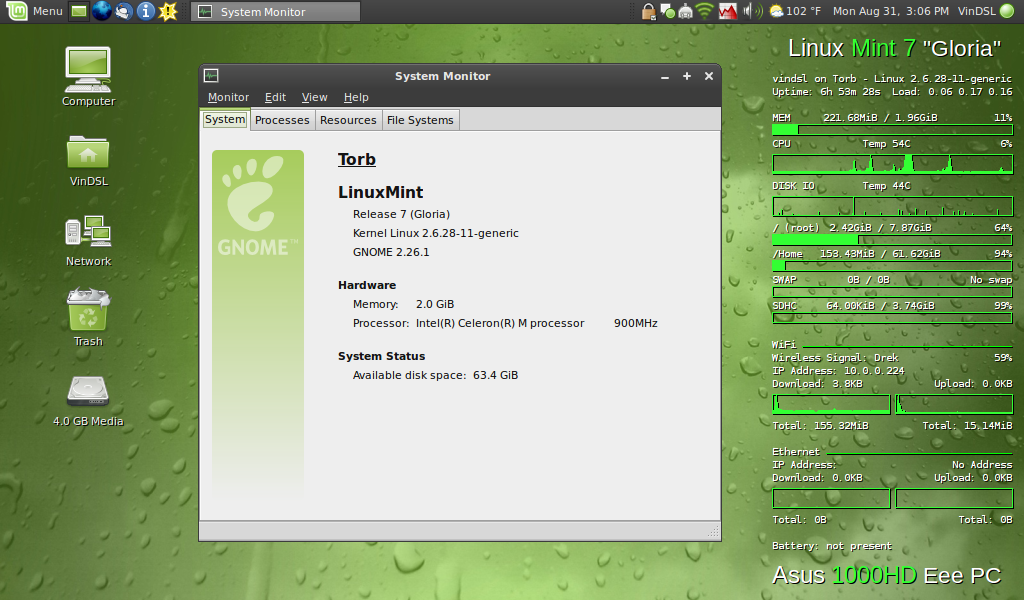The width and height of the screenshot is (1024, 600).
Task: Open the View menu
Action: pos(314,97)
